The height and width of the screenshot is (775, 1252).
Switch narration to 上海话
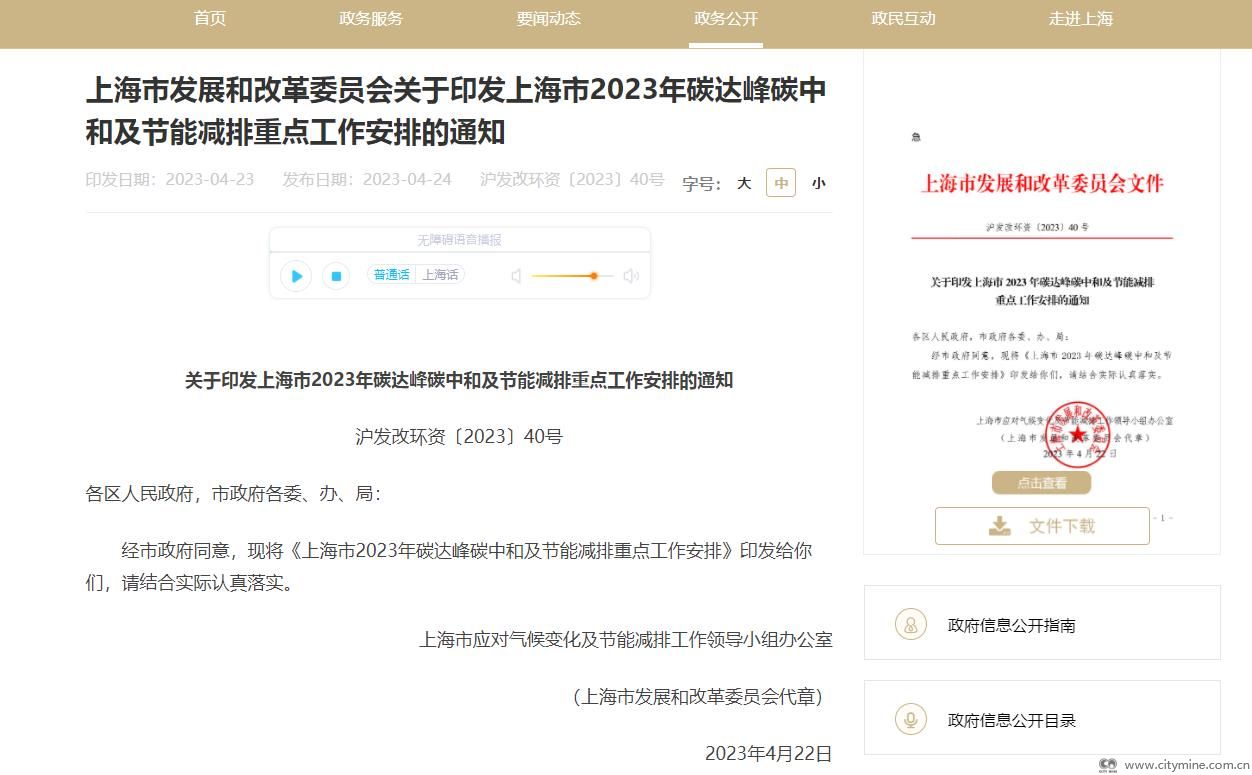[x=440, y=275]
